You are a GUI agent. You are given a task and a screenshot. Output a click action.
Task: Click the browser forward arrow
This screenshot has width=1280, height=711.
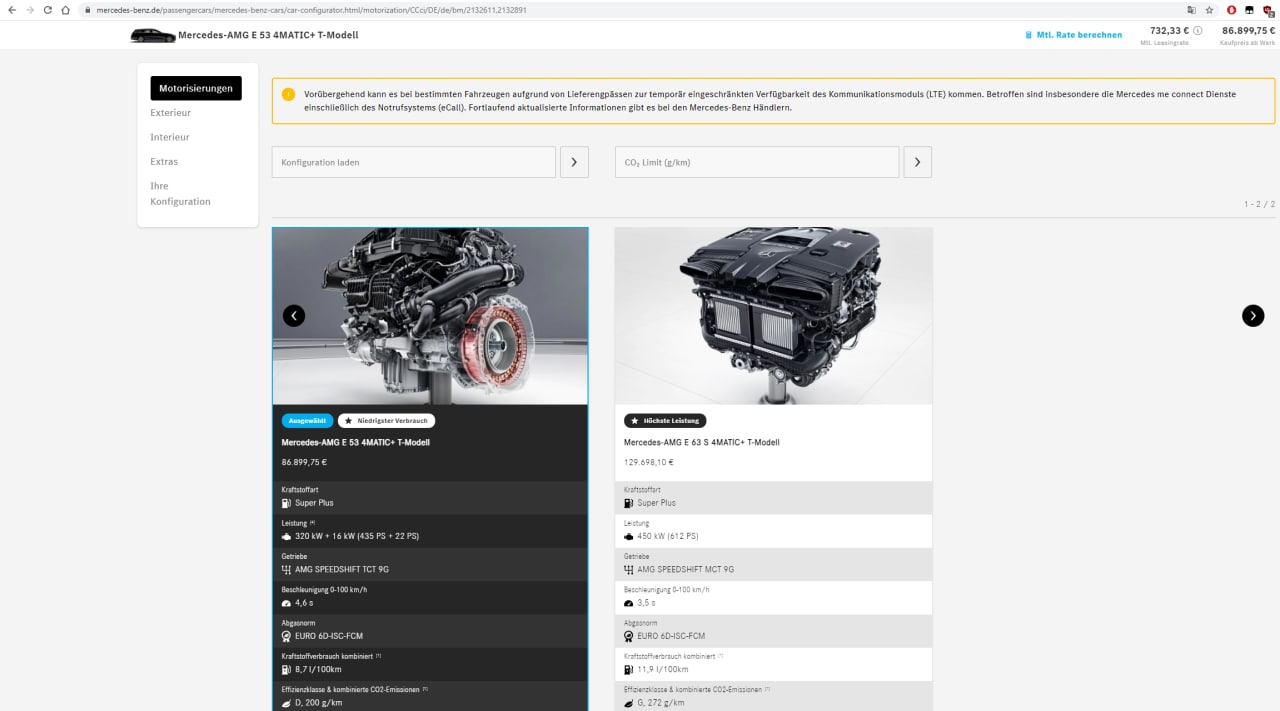coord(29,9)
